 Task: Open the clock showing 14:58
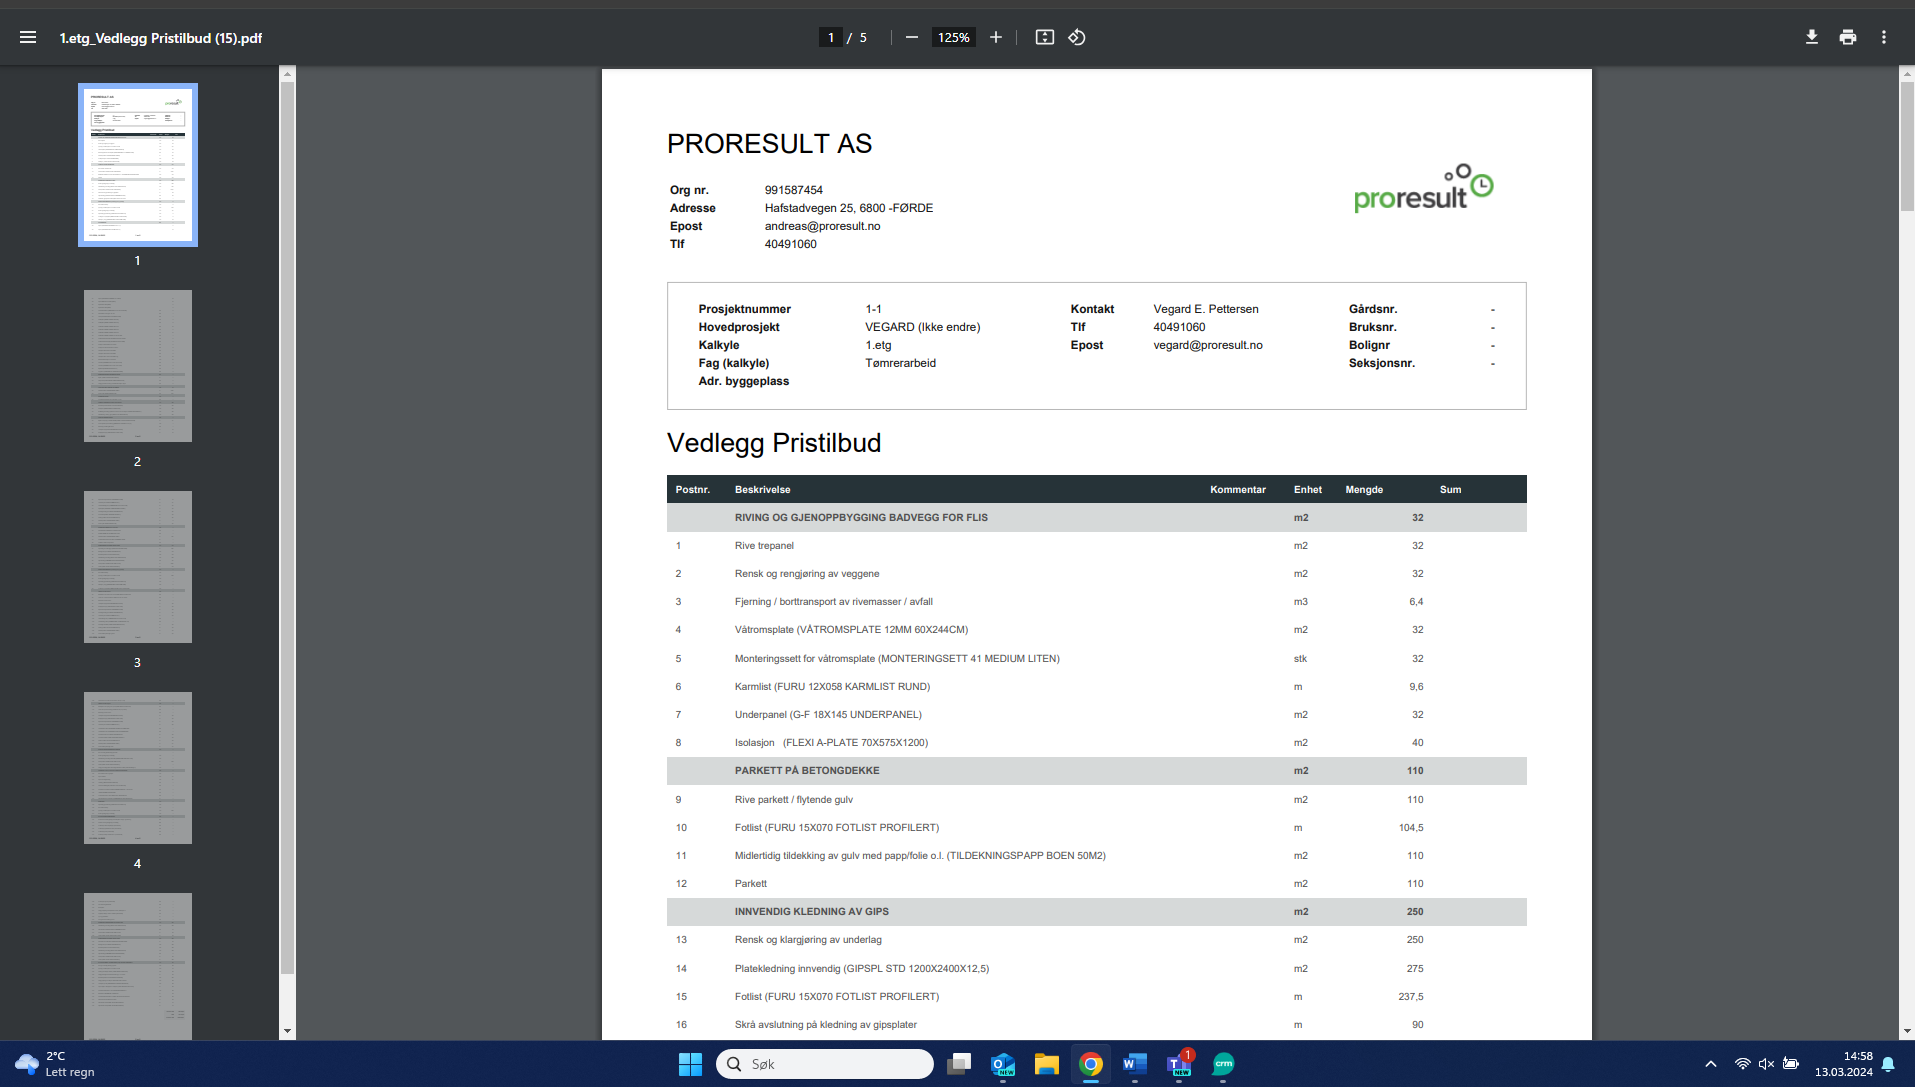click(x=1844, y=1064)
